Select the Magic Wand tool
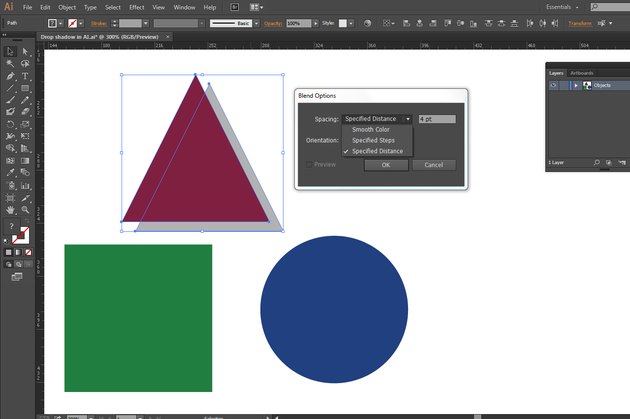Image resolution: width=630 pixels, height=419 pixels. tap(10, 63)
